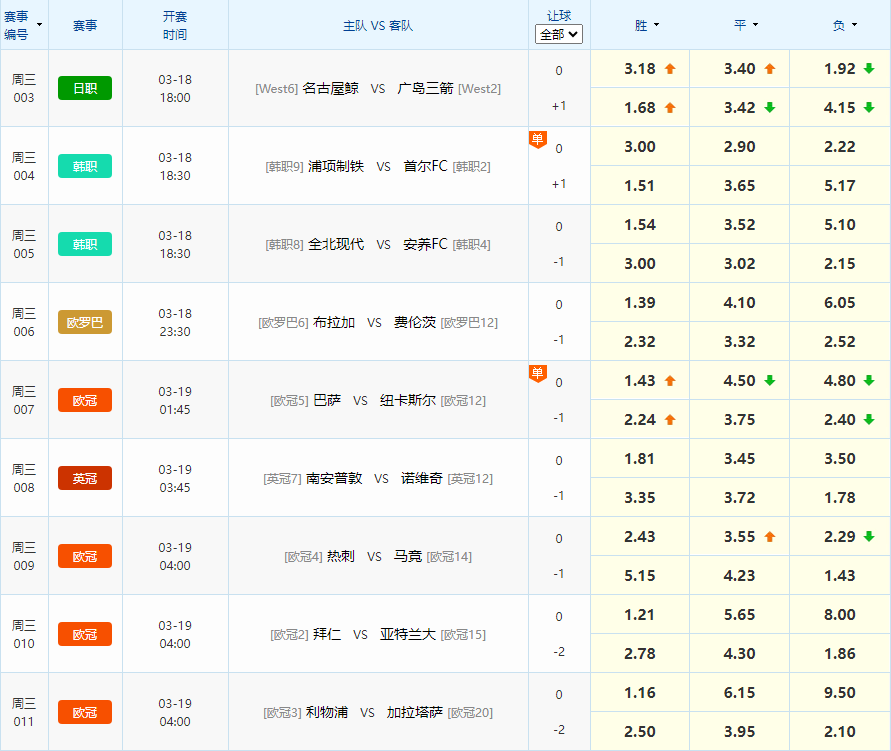Select win odds 1.54 for 全北现代
The image size is (891, 751).
pyautogui.click(x=640, y=224)
